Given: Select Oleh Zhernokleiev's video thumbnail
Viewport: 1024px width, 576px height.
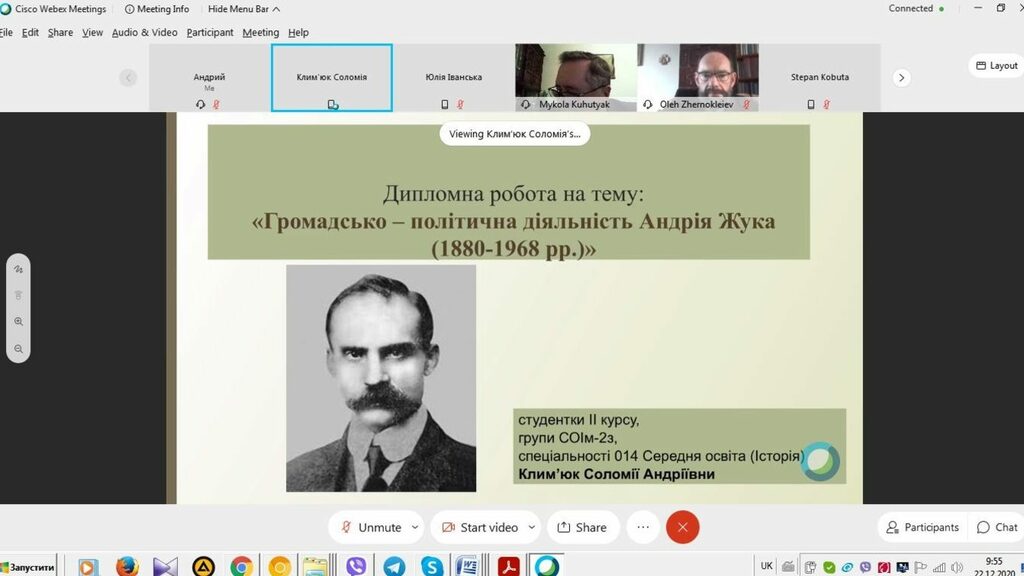Looking at the screenshot, I should (698, 76).
